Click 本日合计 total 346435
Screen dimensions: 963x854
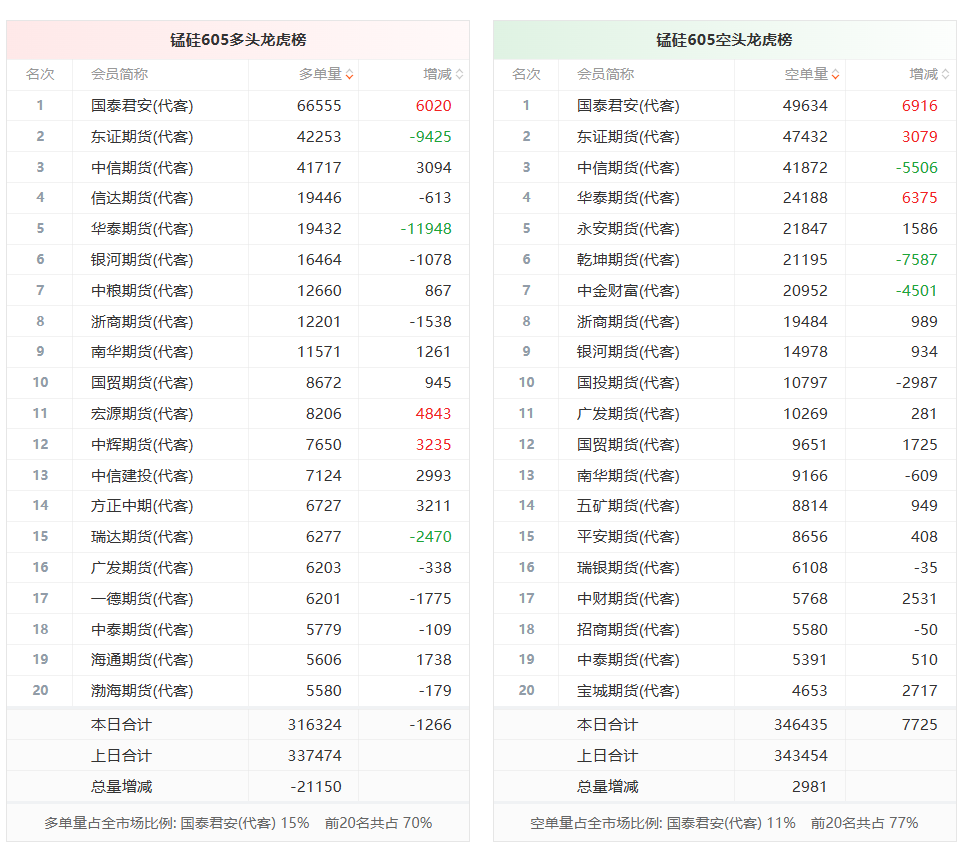click(x=801, y=725)
